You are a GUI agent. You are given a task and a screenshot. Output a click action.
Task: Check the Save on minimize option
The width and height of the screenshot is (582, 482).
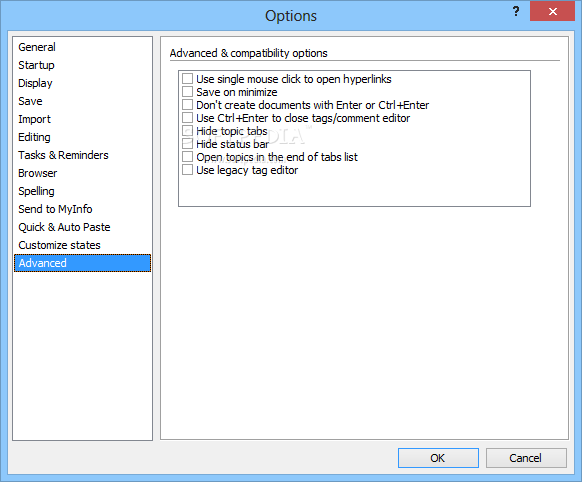pyautogui.click(x=187, y=92)
